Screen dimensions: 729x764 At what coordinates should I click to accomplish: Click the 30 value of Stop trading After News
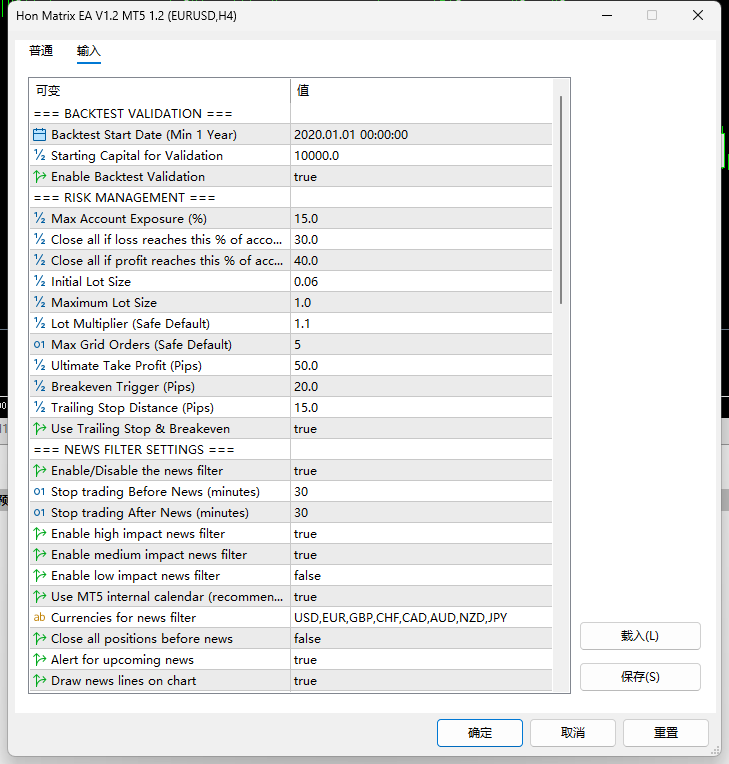[301, 512]
